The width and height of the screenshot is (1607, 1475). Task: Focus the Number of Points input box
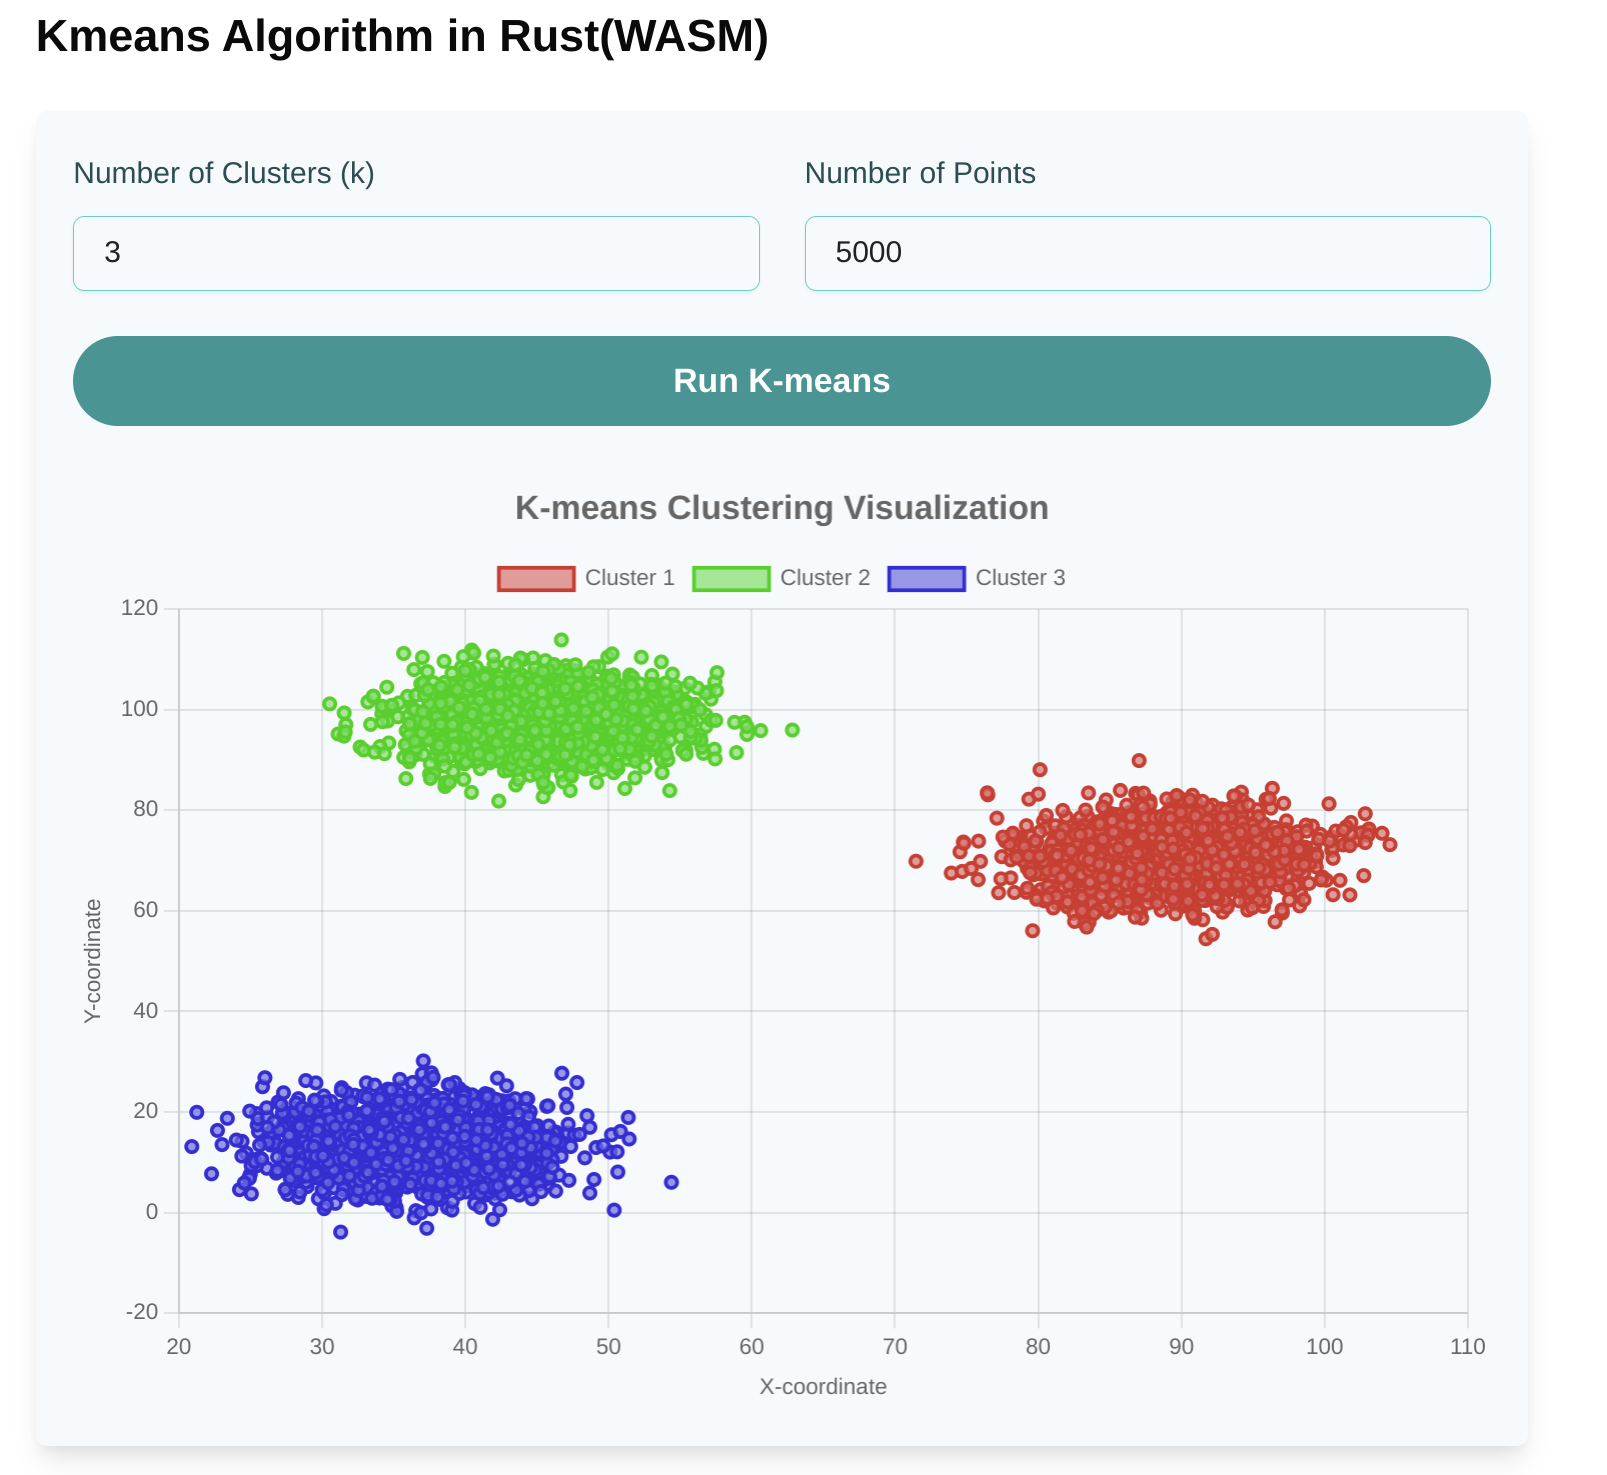1147,253
